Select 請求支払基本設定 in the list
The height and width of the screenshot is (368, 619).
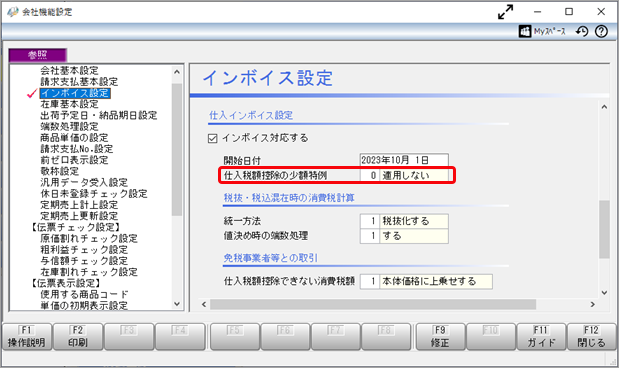[79, 82]
